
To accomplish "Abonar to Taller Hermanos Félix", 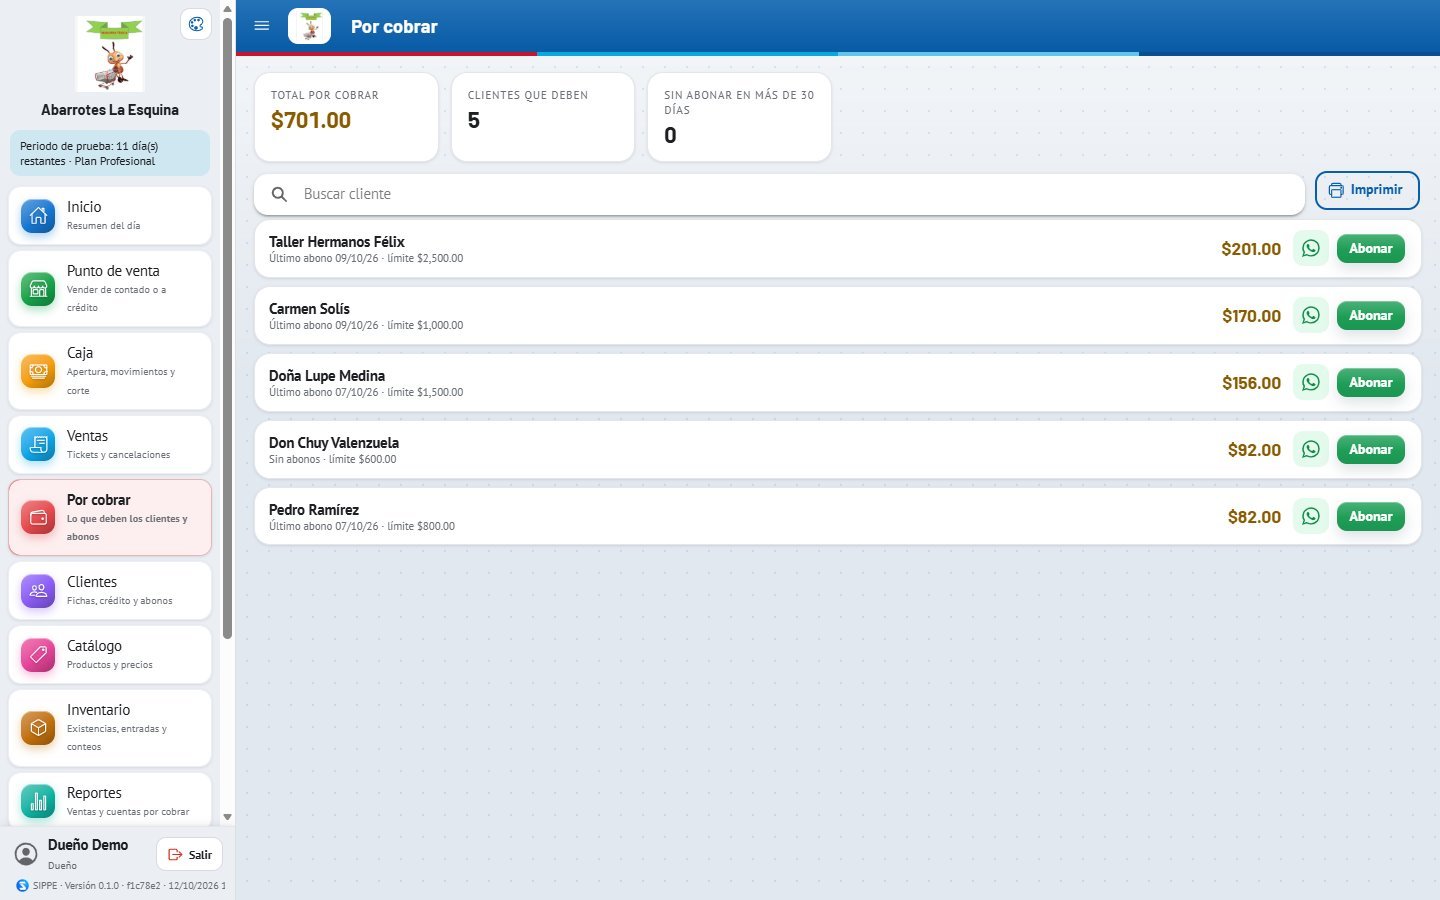I will tap(1371, 249).
